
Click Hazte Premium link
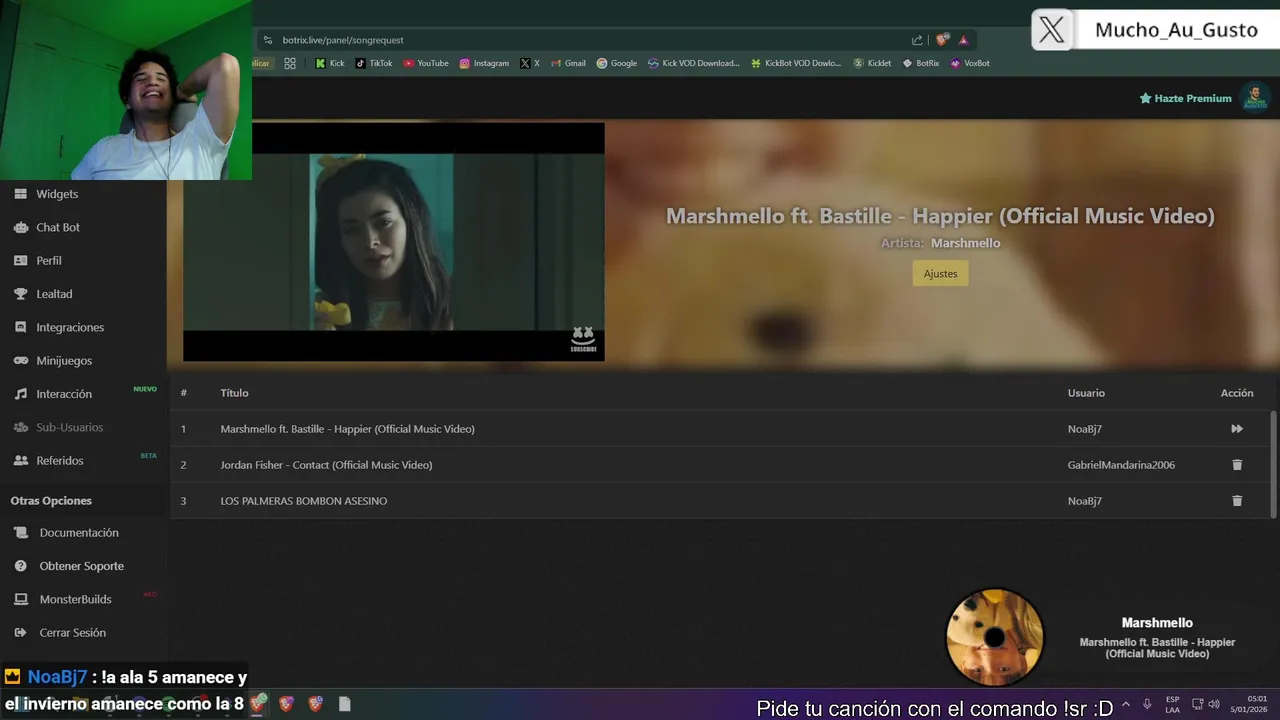pyautogui.click(x=1185, y=98)
